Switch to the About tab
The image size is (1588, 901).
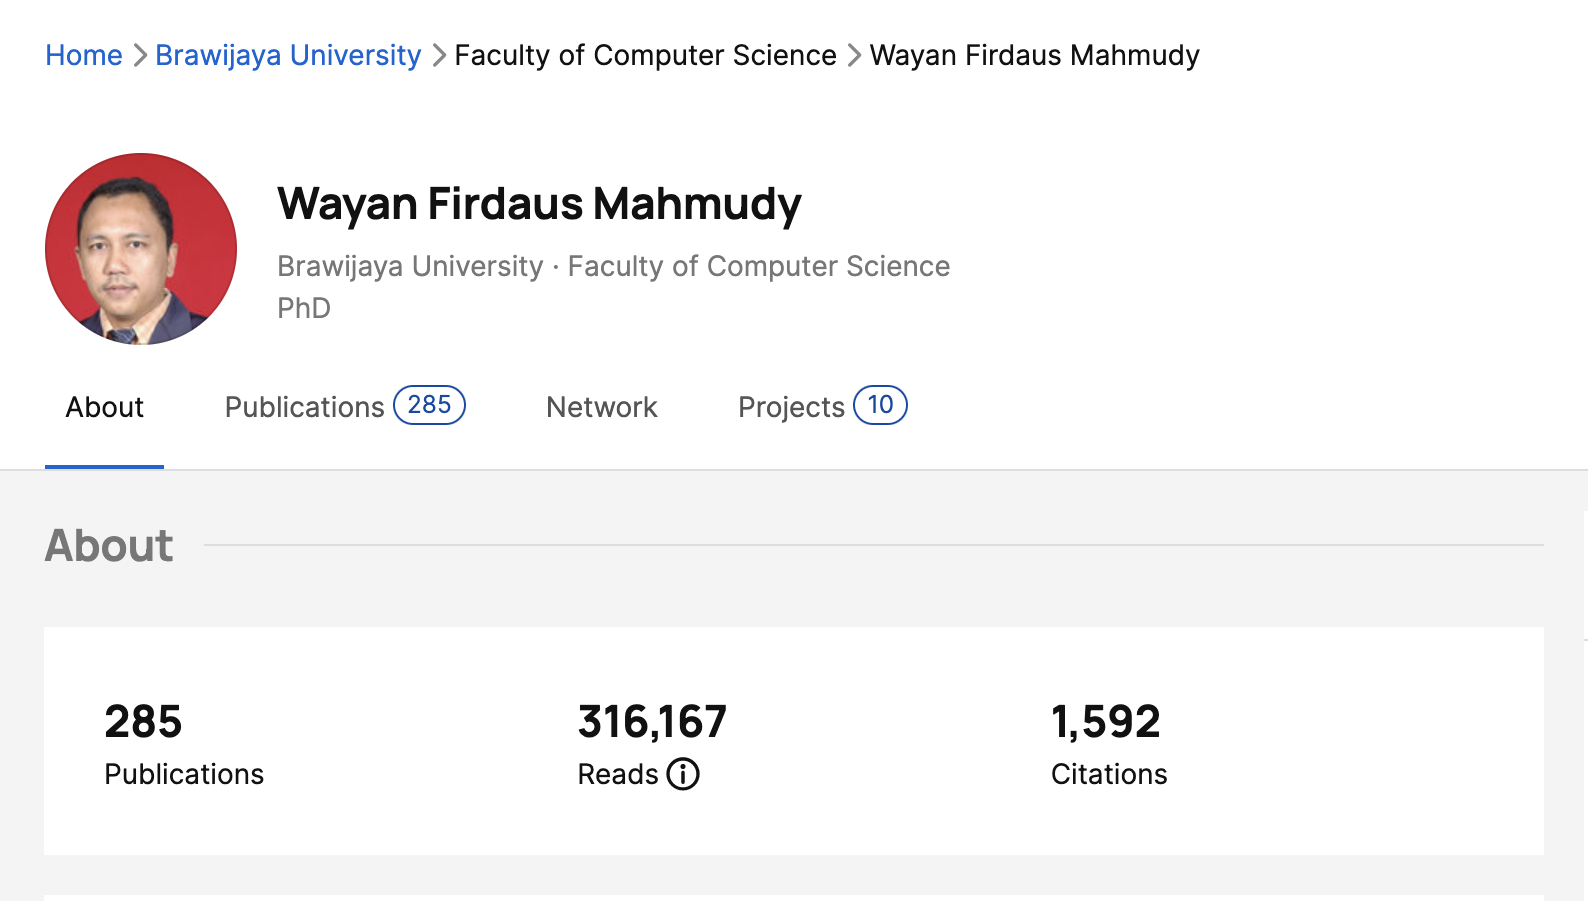point(104,407)
